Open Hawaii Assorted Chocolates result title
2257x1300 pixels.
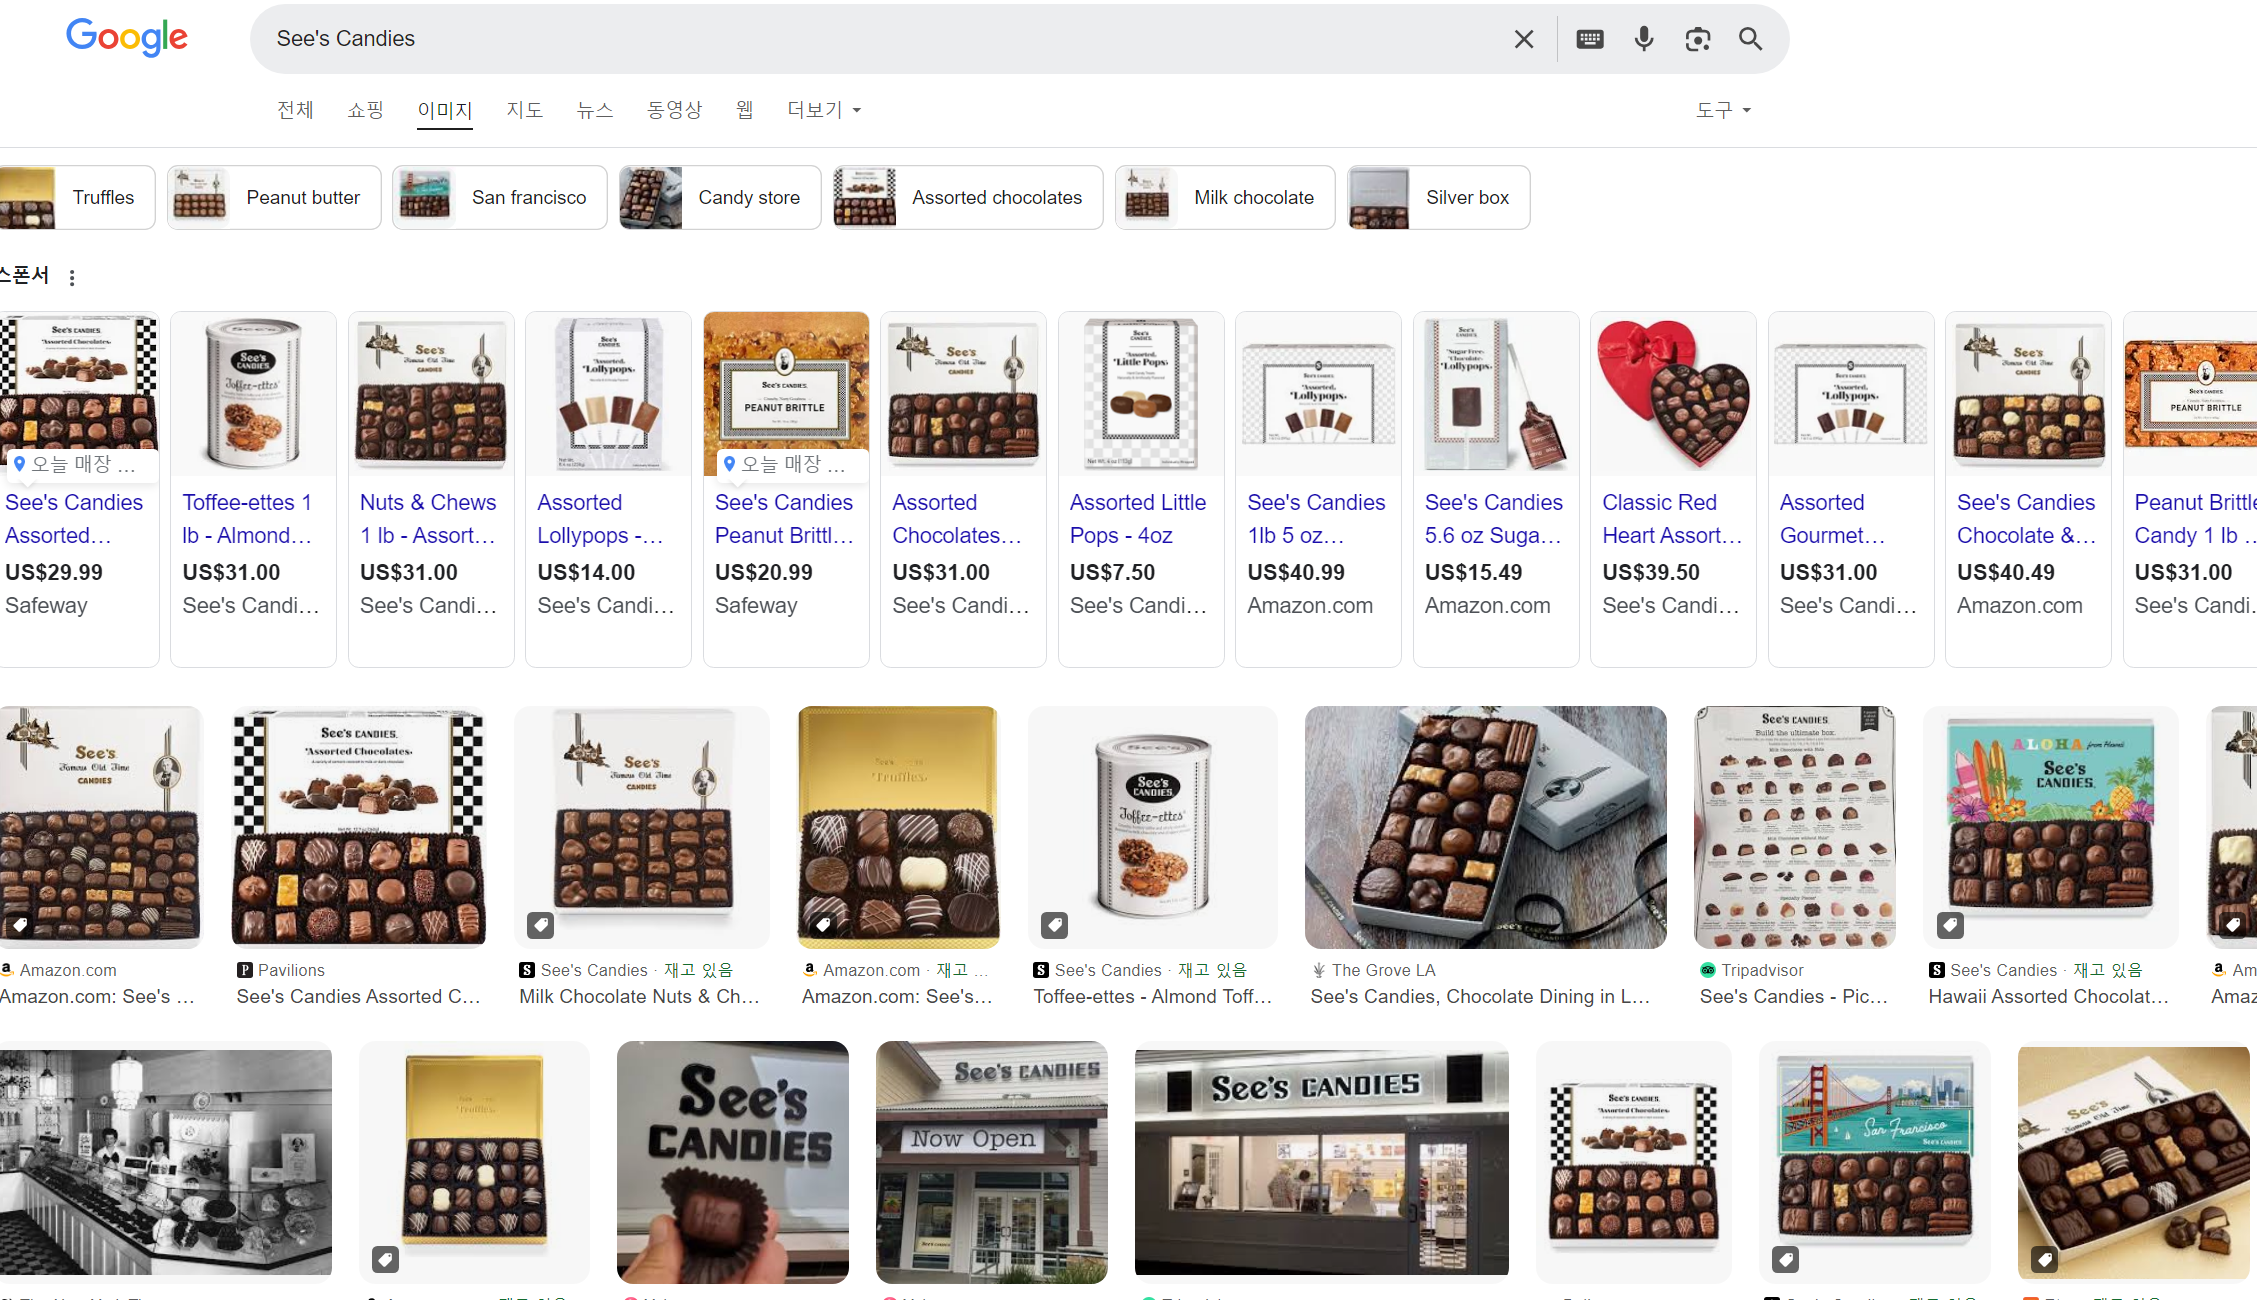pos(2048,996)
